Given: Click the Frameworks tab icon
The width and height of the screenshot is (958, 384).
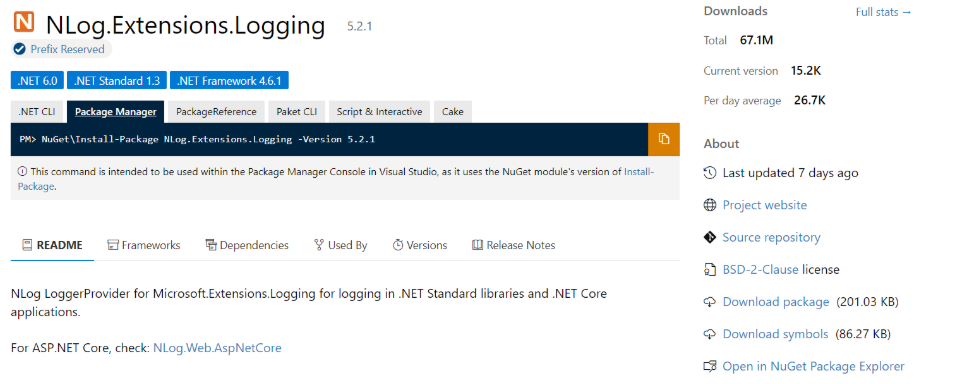Looking at the screenshot, I should (112, 245).
